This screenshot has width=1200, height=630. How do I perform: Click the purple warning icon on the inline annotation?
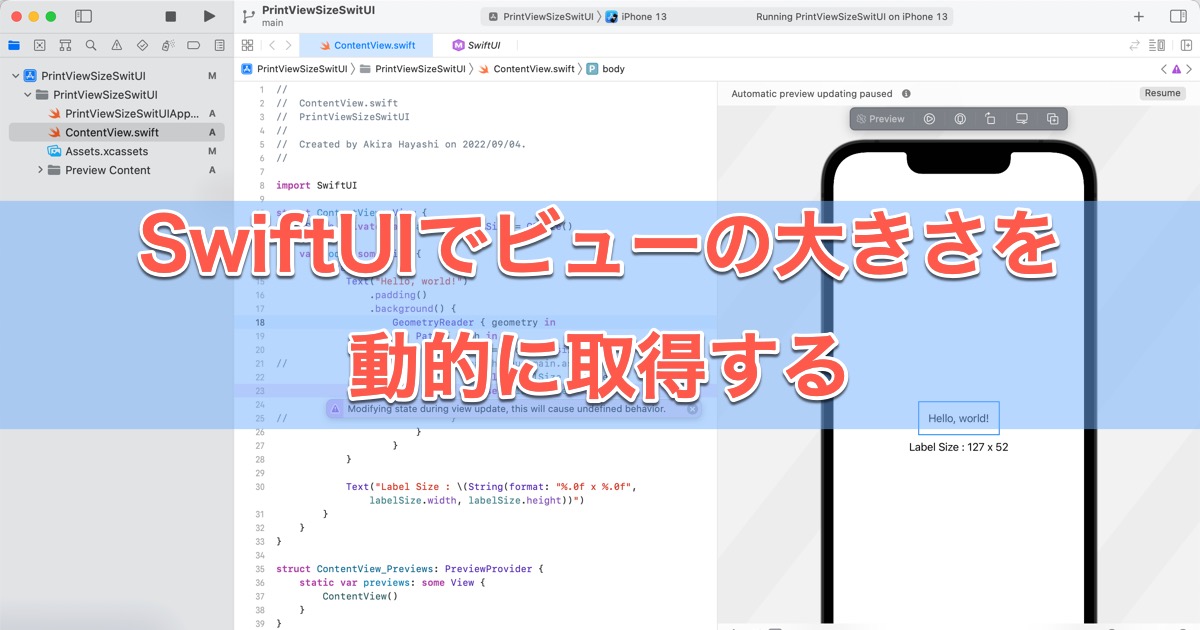(x=336, y=409)
